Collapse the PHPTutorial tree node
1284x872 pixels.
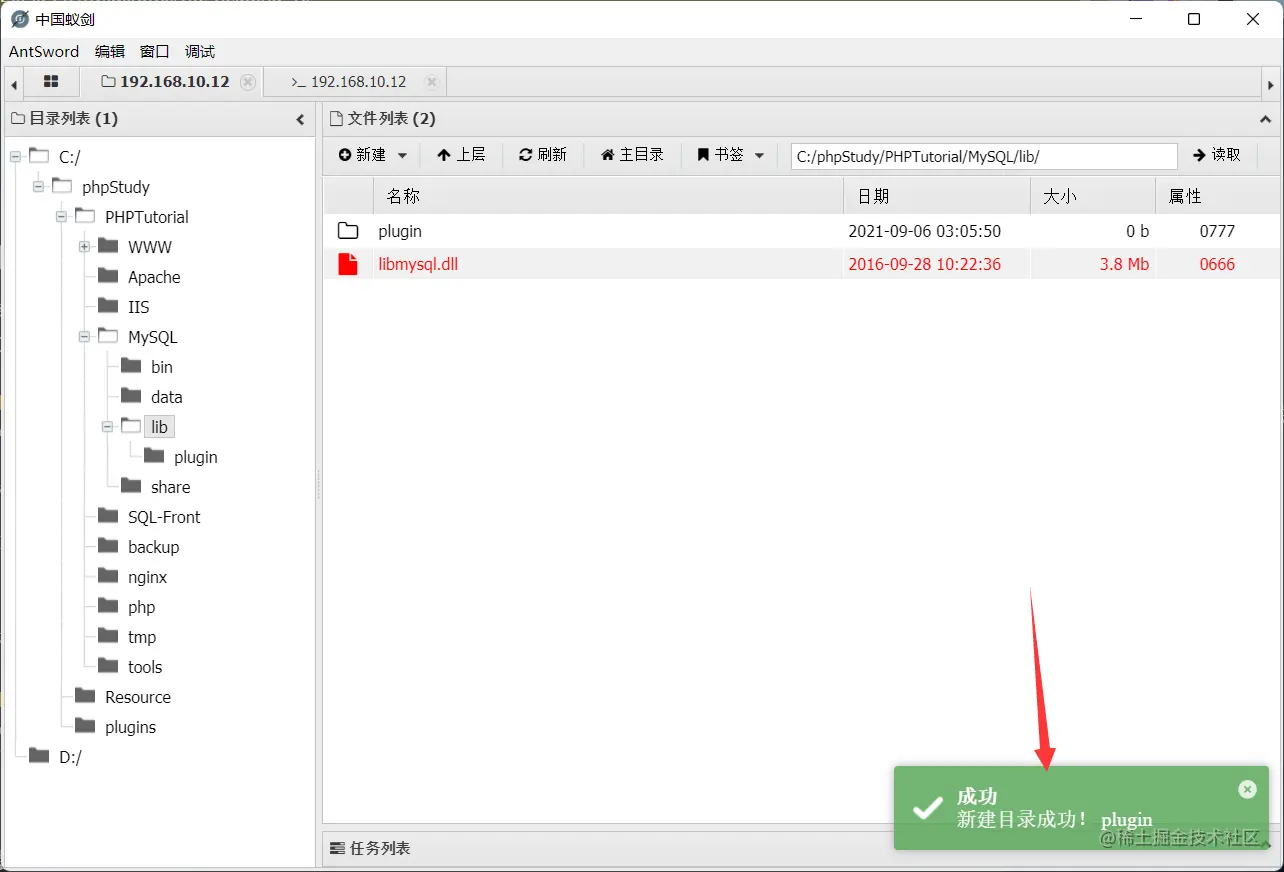point(62,217)
